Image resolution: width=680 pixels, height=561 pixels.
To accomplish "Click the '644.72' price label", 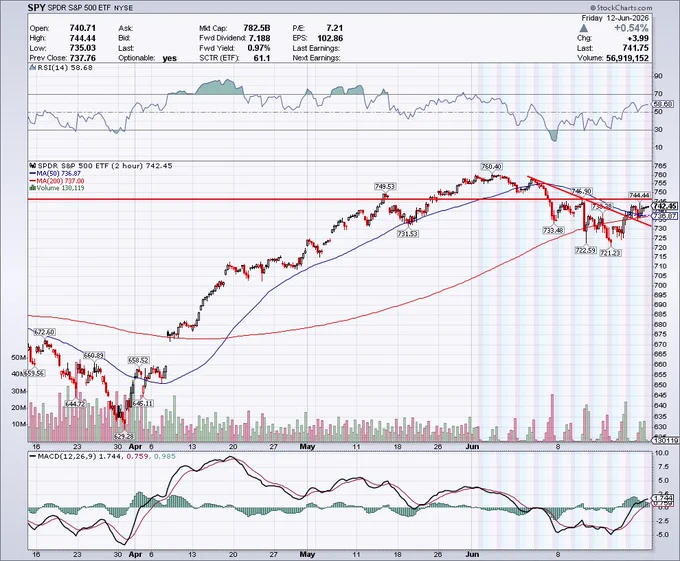I will [75, 404].
